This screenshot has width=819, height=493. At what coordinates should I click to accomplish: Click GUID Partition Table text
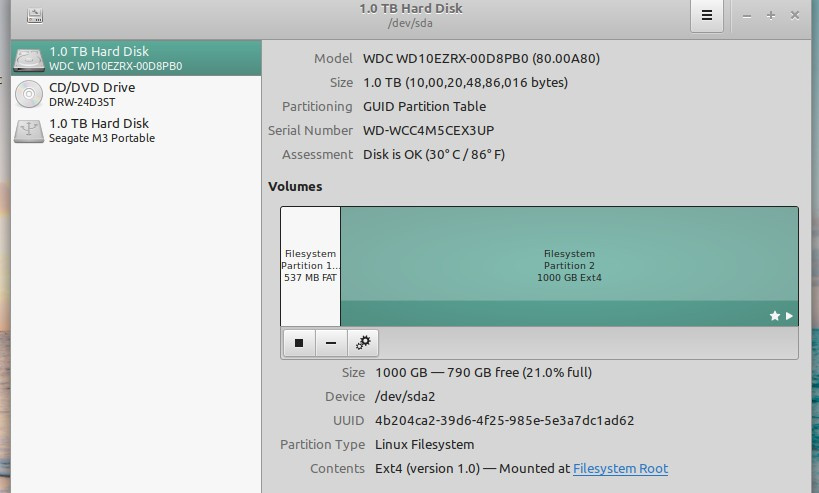pos(424,107)
